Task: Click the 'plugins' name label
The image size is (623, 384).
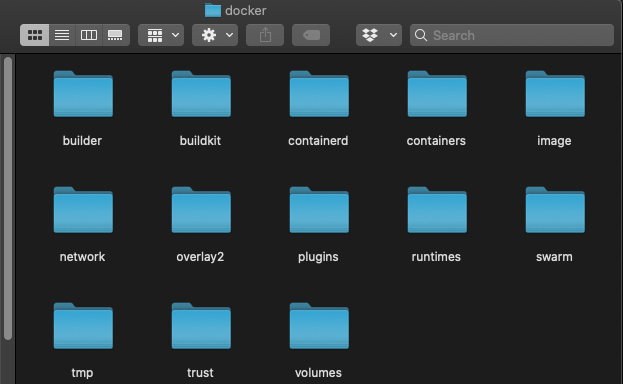Action: point(318,257)
